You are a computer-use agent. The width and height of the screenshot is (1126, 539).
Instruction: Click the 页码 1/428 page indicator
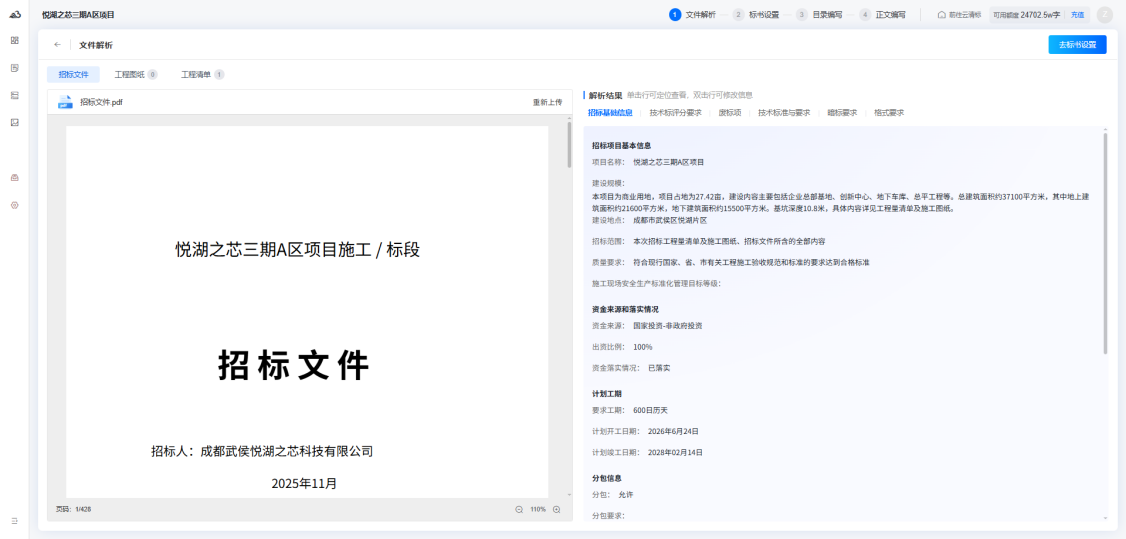pyautogui.click(x=73, y=509)
